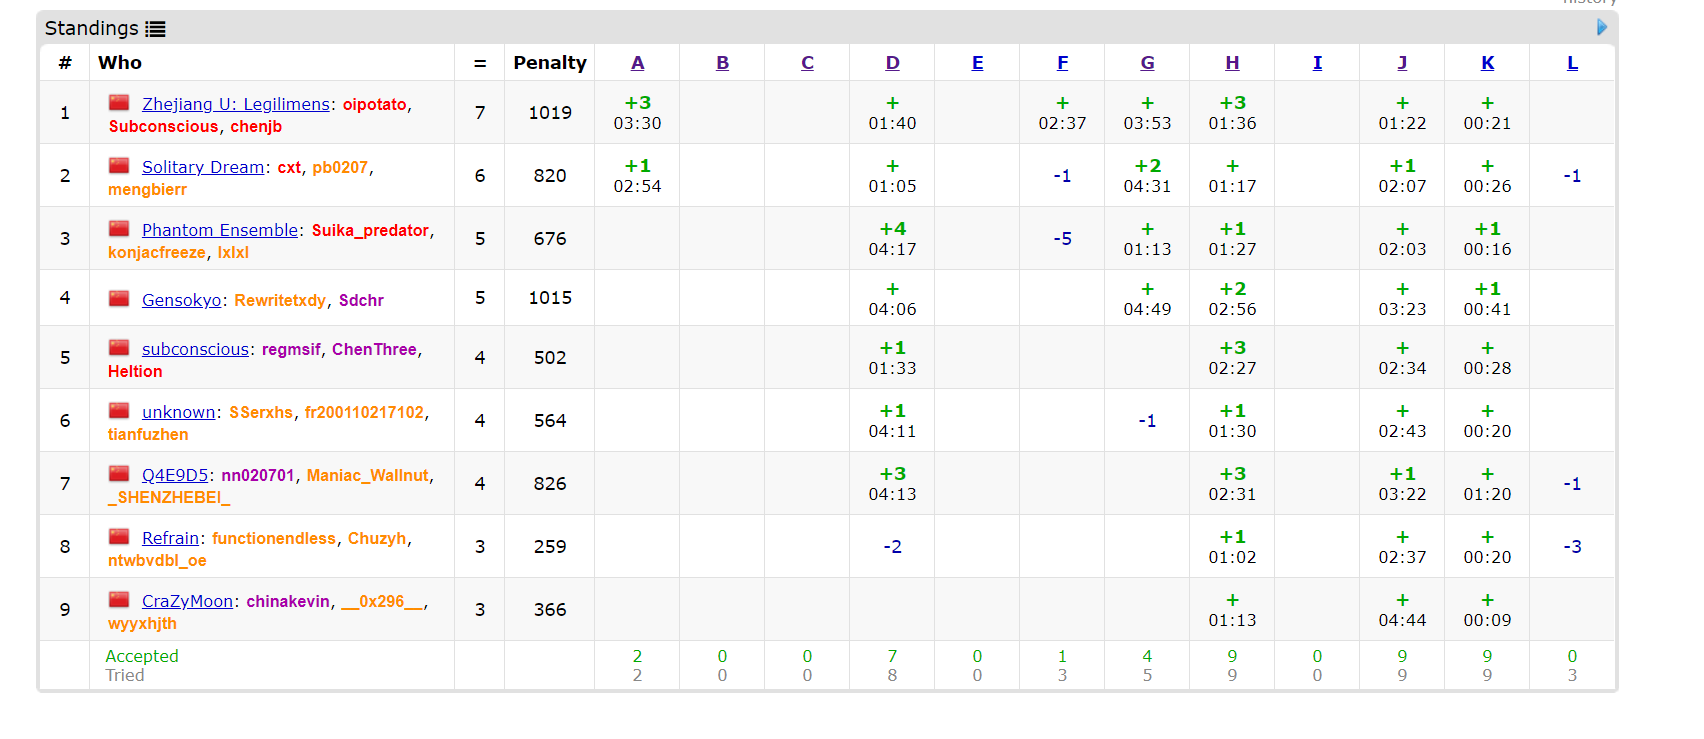The image size is (1704, 739).
Task: Click the flag beside CraZyMoon team
Action: pos(119,599)
